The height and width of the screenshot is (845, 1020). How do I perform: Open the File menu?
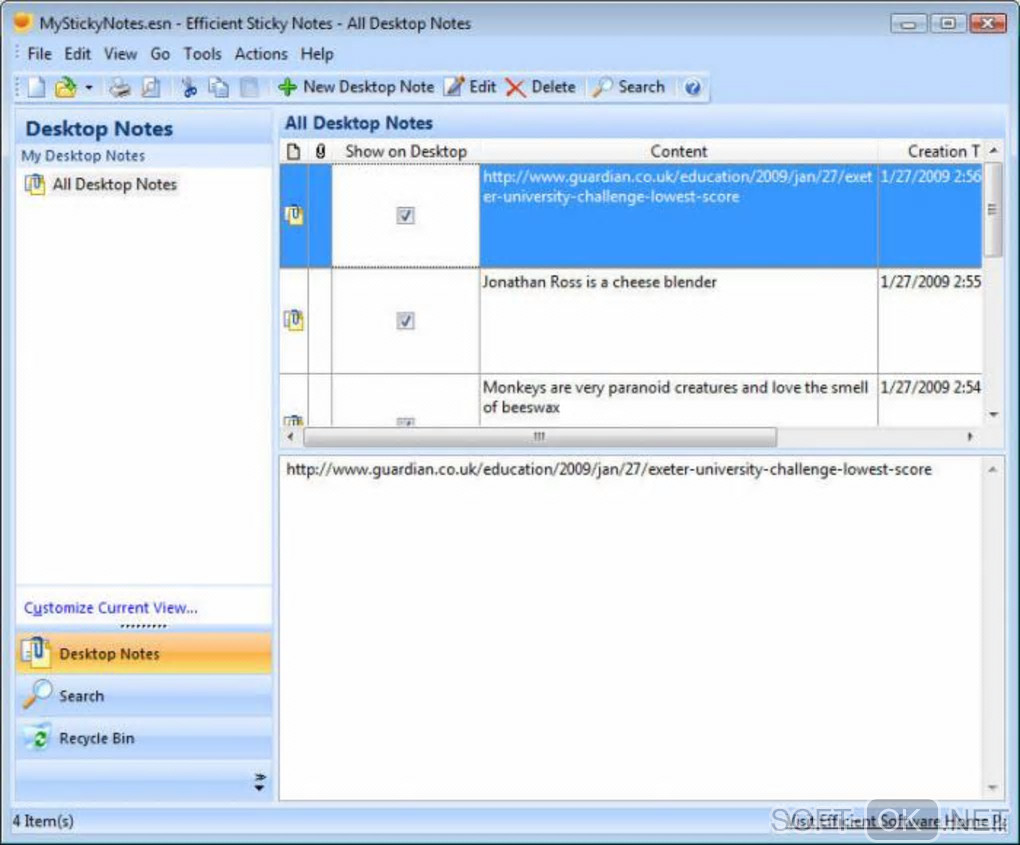tap(39, 54)
